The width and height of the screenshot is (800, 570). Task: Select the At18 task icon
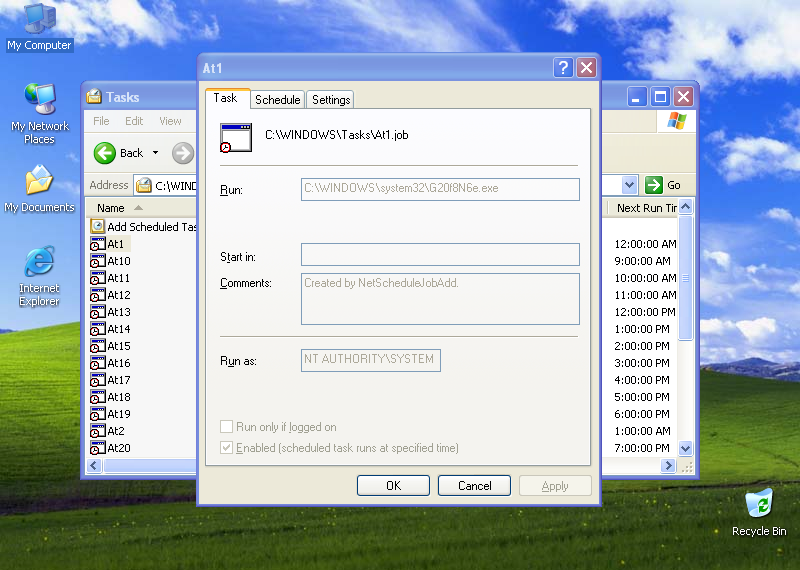coord(97,396)
